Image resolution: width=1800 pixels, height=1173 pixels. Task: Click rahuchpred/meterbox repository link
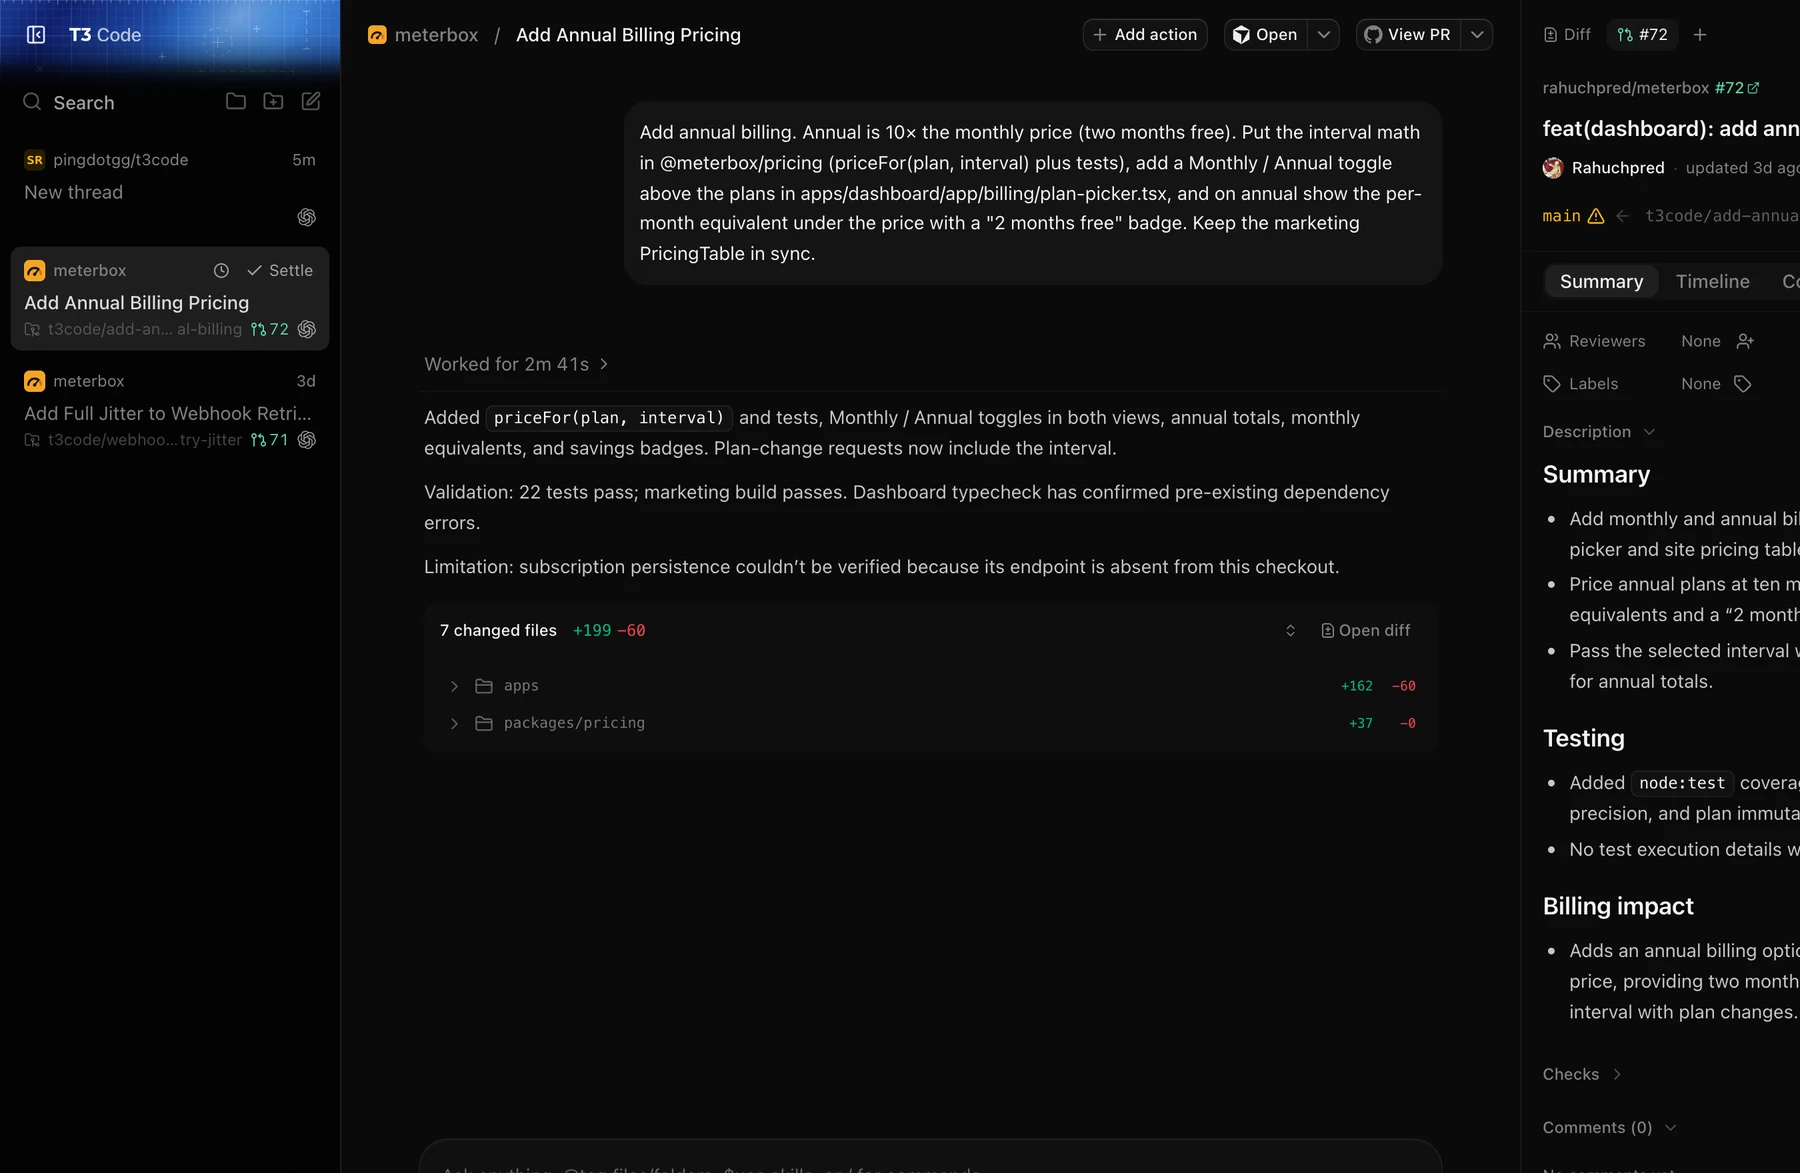(1625, 88)
